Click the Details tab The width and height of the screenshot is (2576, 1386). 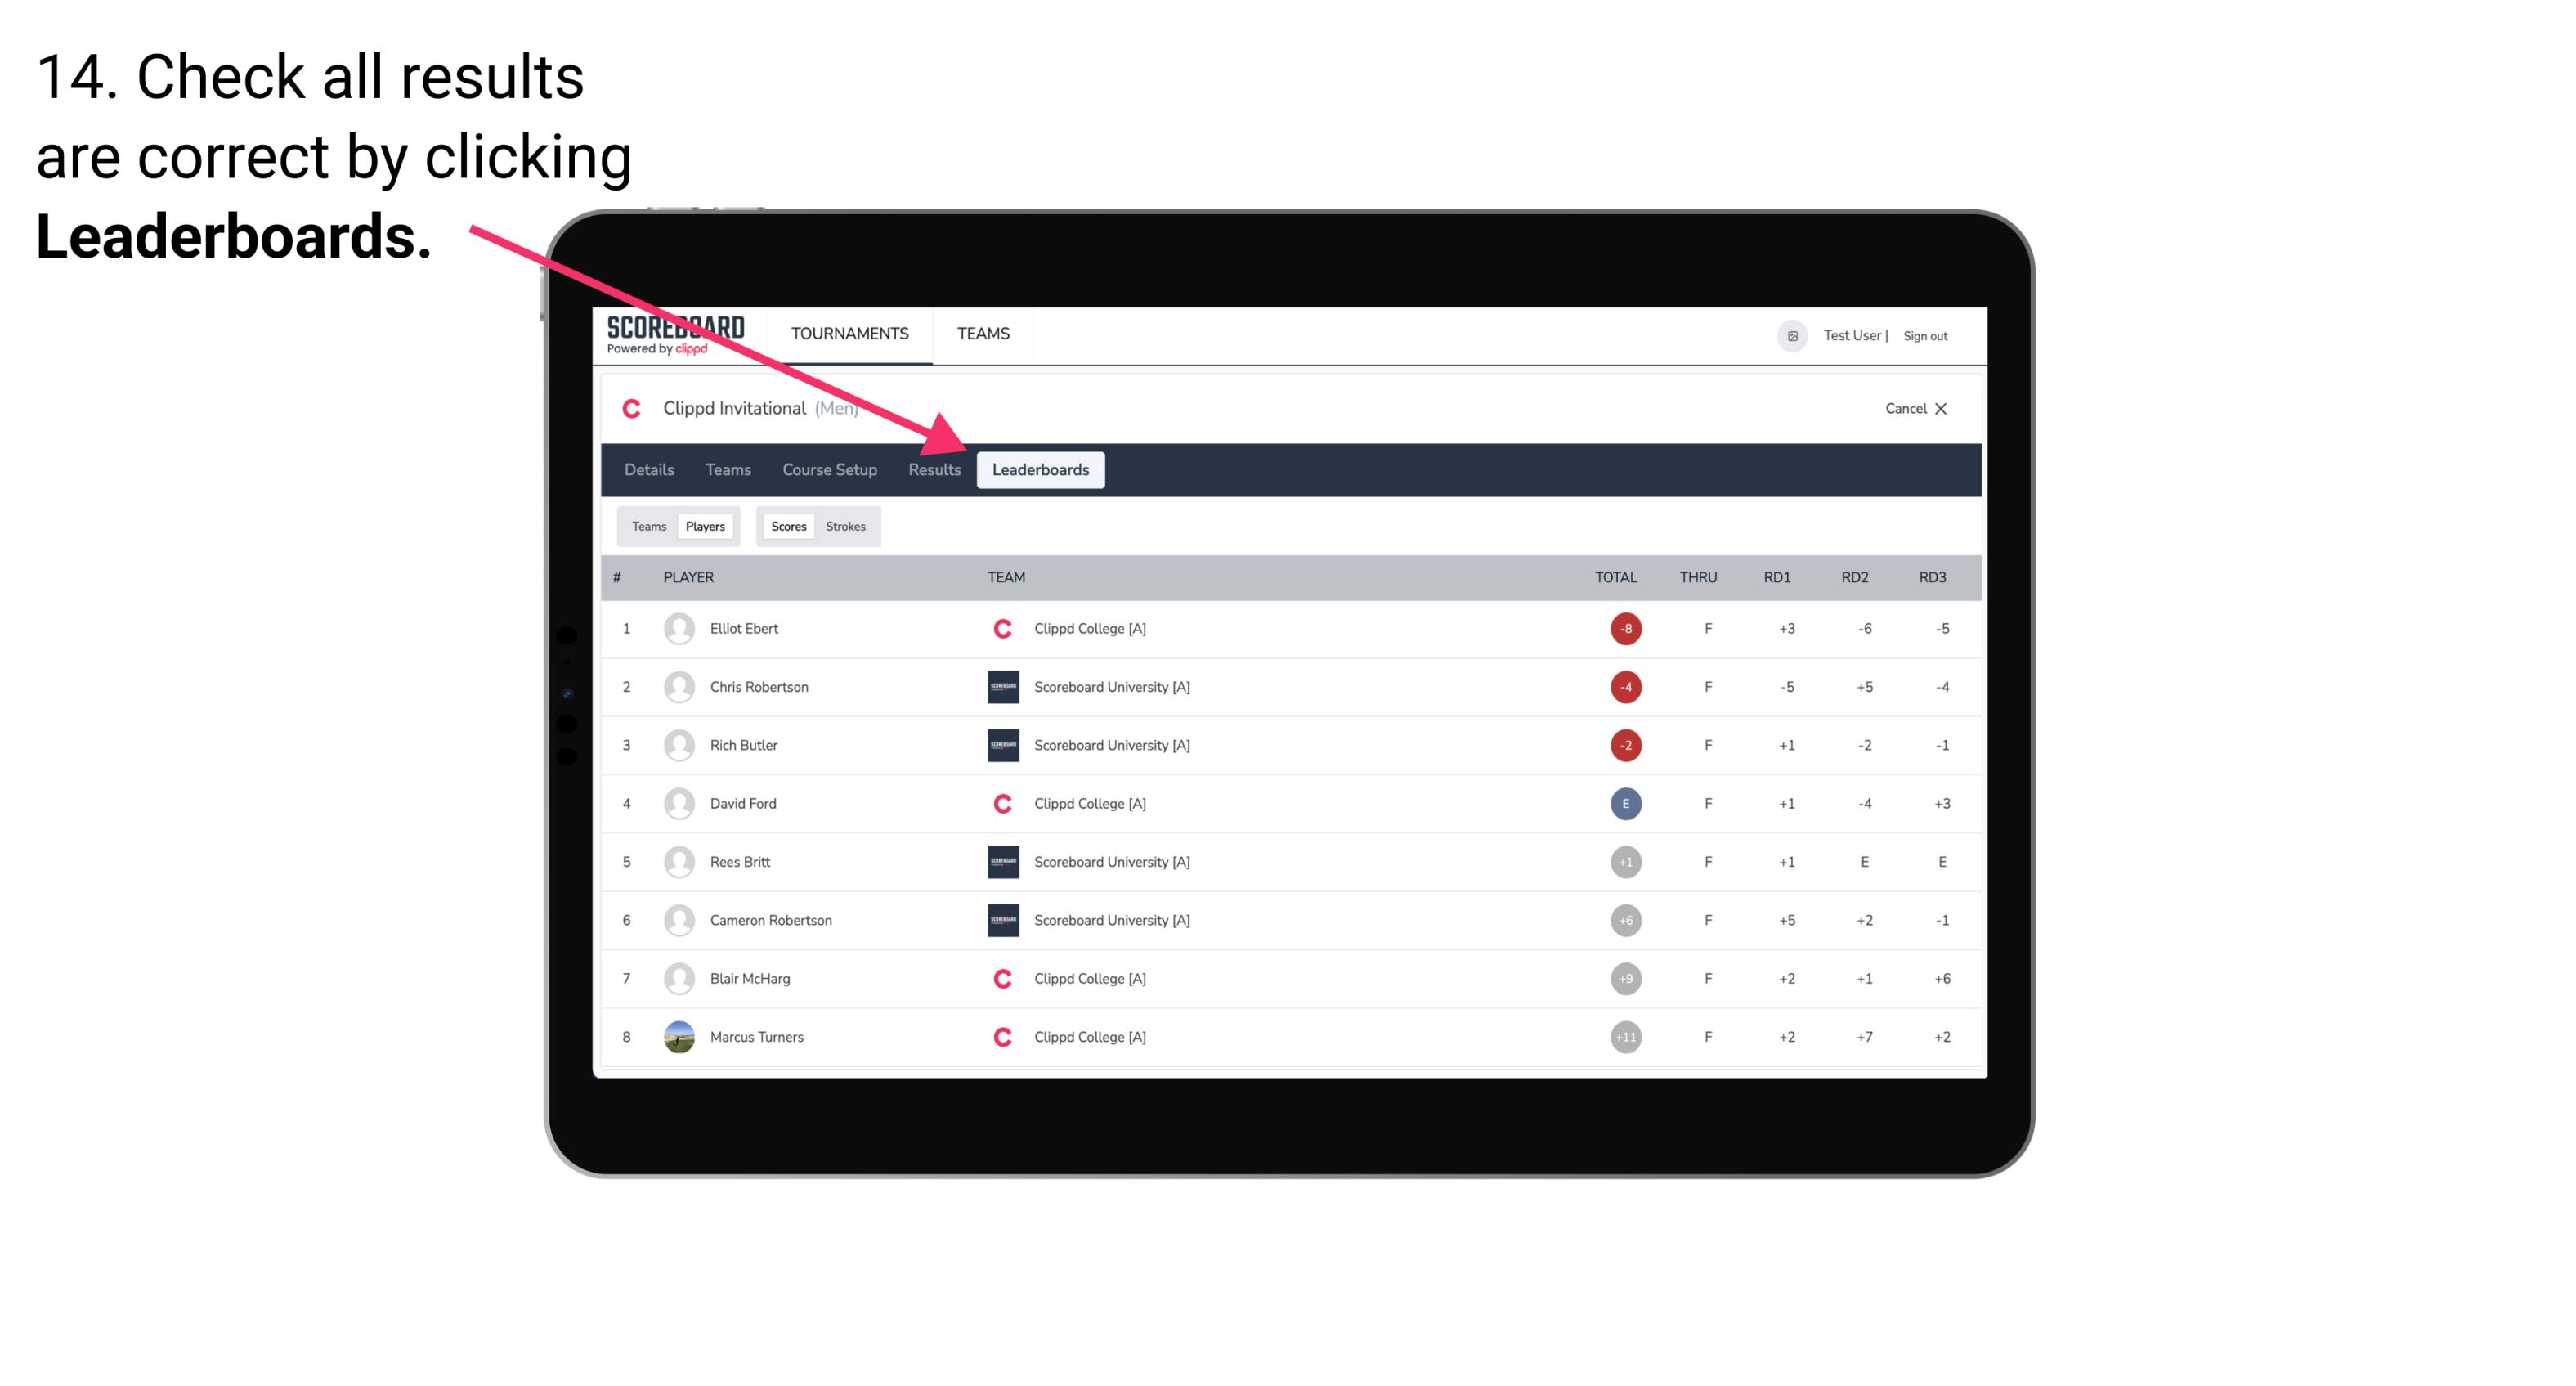point(648,469)
